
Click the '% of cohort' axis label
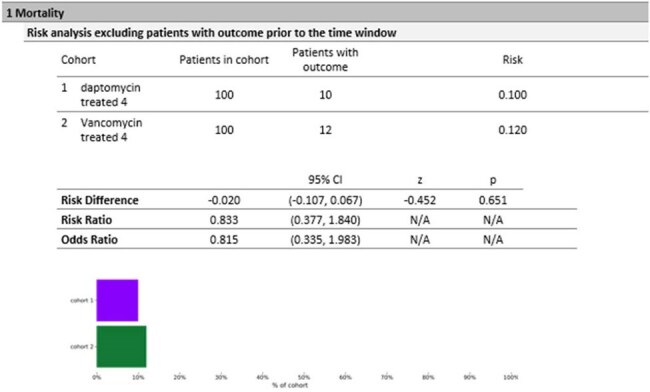290,385
